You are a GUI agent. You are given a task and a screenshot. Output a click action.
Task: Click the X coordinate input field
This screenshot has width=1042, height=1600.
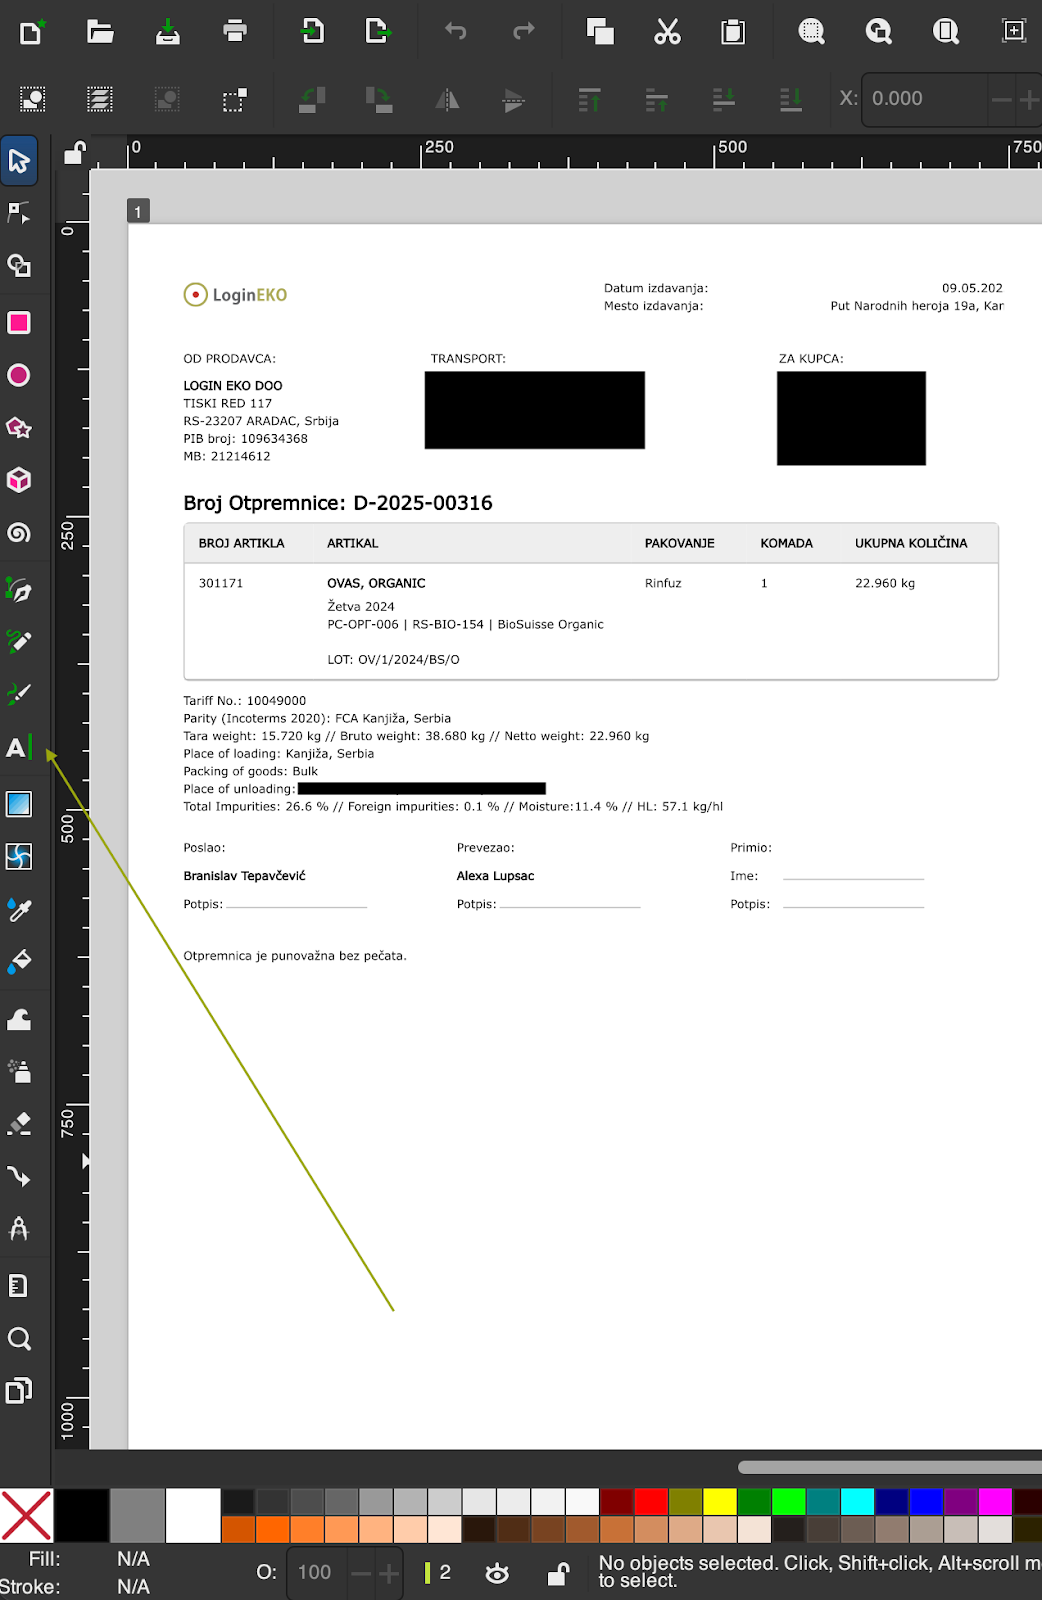point(925,99)
